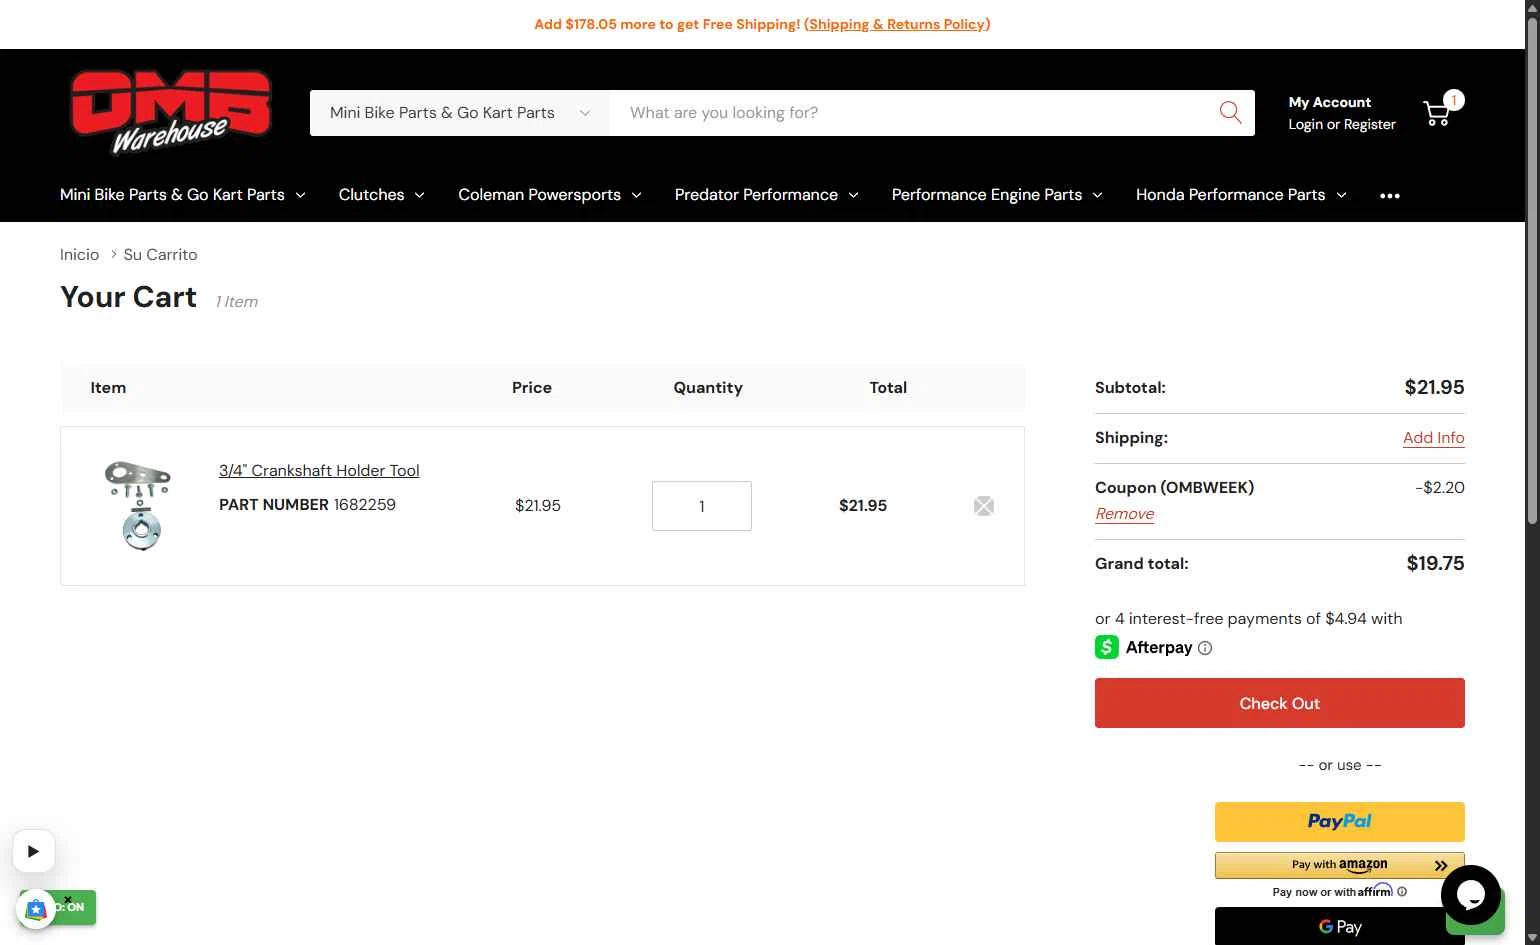Click the crankshaft tool product thumbnail
The width and height of the screenshot is (1540, 945).
pyautogui.click(x=139, y=505)
